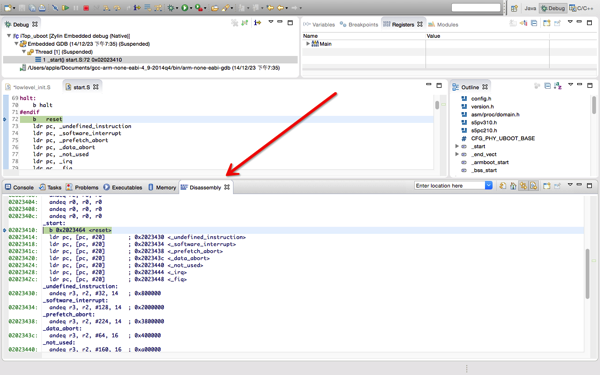Toggle Show Source in Disassembly view
This screenshot has height=375, width=600.
click(533, 186)
